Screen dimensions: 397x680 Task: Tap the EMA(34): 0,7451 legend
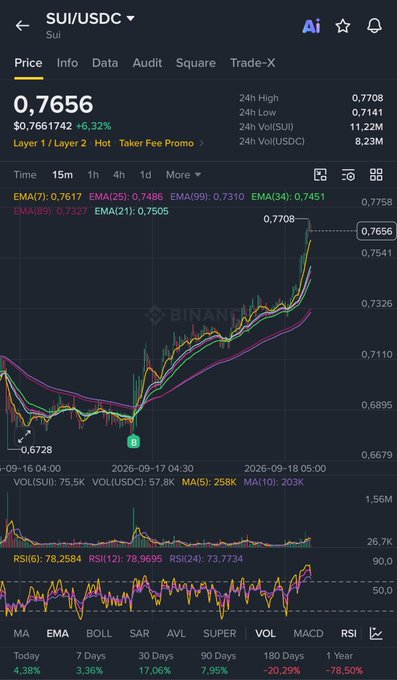click(288, 197)
